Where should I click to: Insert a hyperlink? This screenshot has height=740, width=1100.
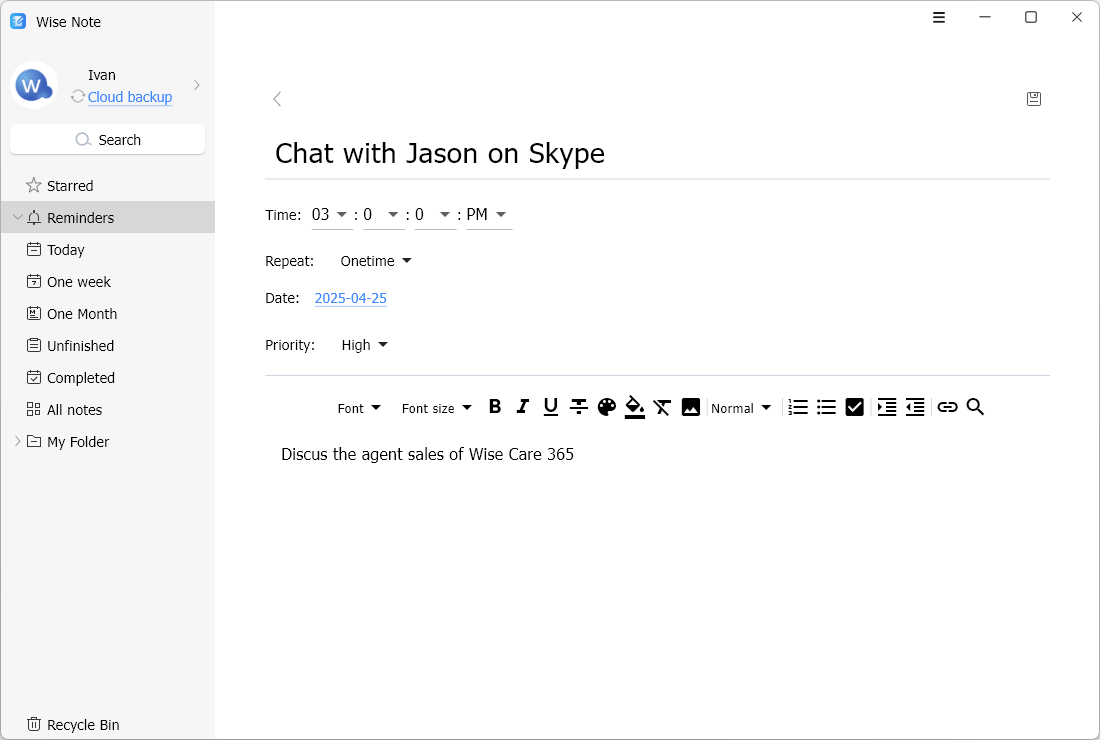[947, 407]
